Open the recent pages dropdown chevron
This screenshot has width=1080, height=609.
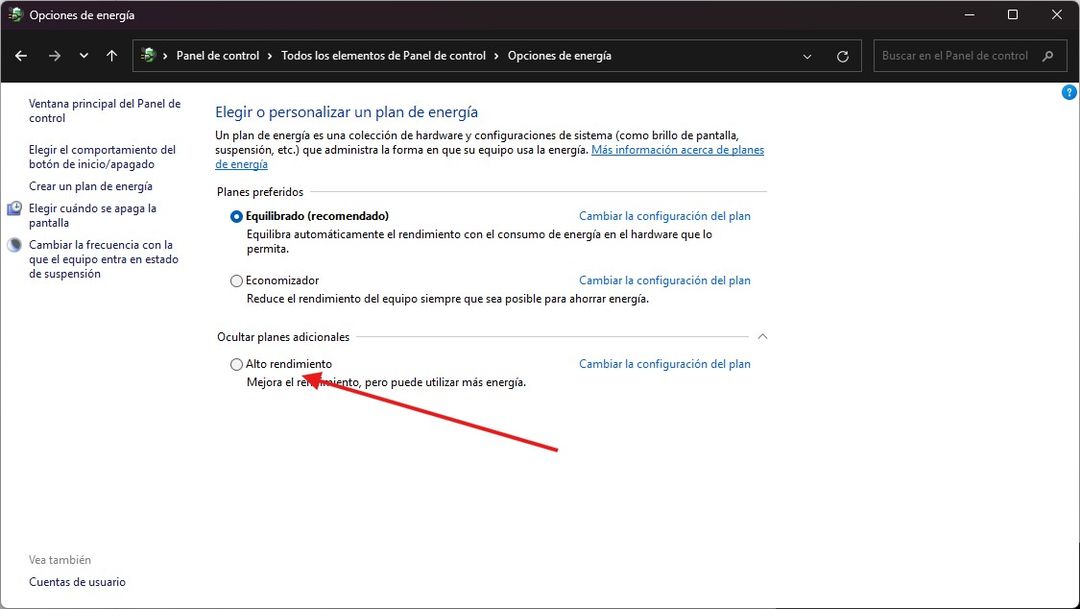pos(84,55)
